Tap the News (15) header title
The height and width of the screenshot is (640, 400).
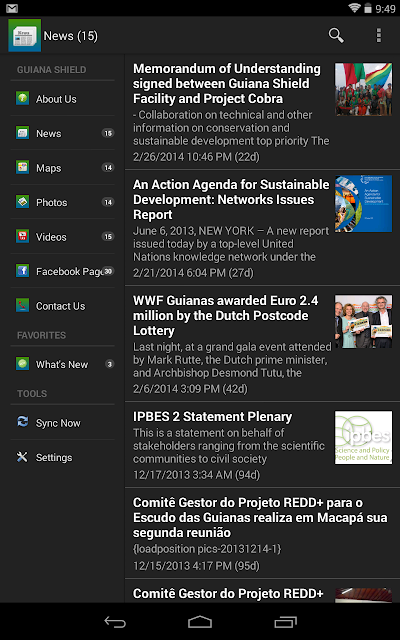(x=71, y=36)
